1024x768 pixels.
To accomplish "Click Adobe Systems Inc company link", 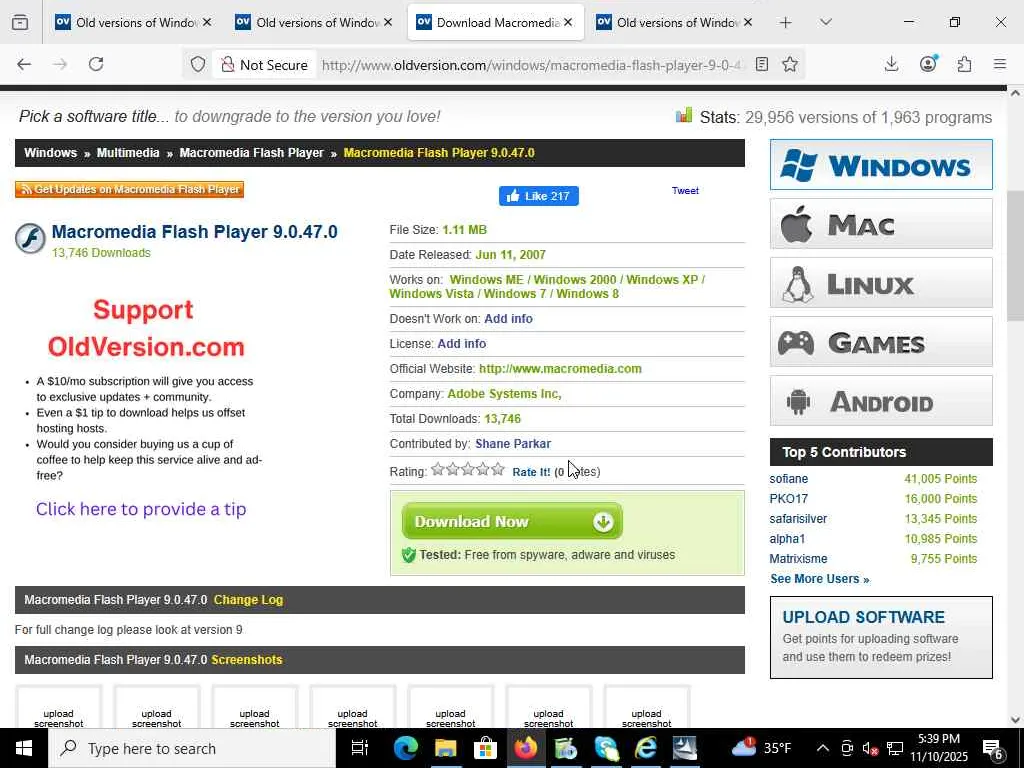I will click(x=504, y=394).
